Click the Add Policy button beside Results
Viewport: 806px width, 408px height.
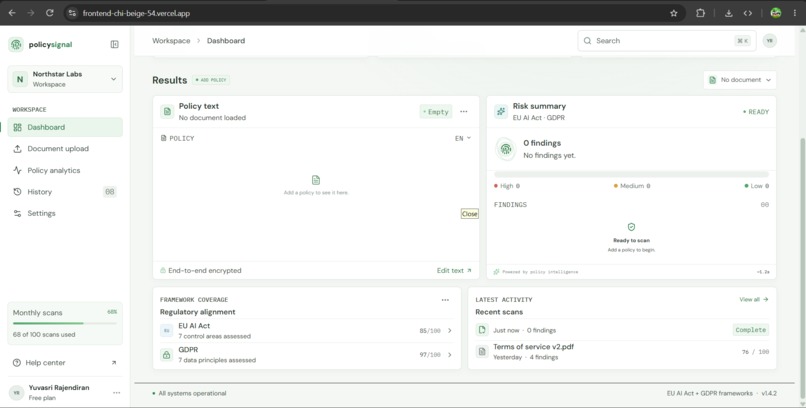click(211, 80)
